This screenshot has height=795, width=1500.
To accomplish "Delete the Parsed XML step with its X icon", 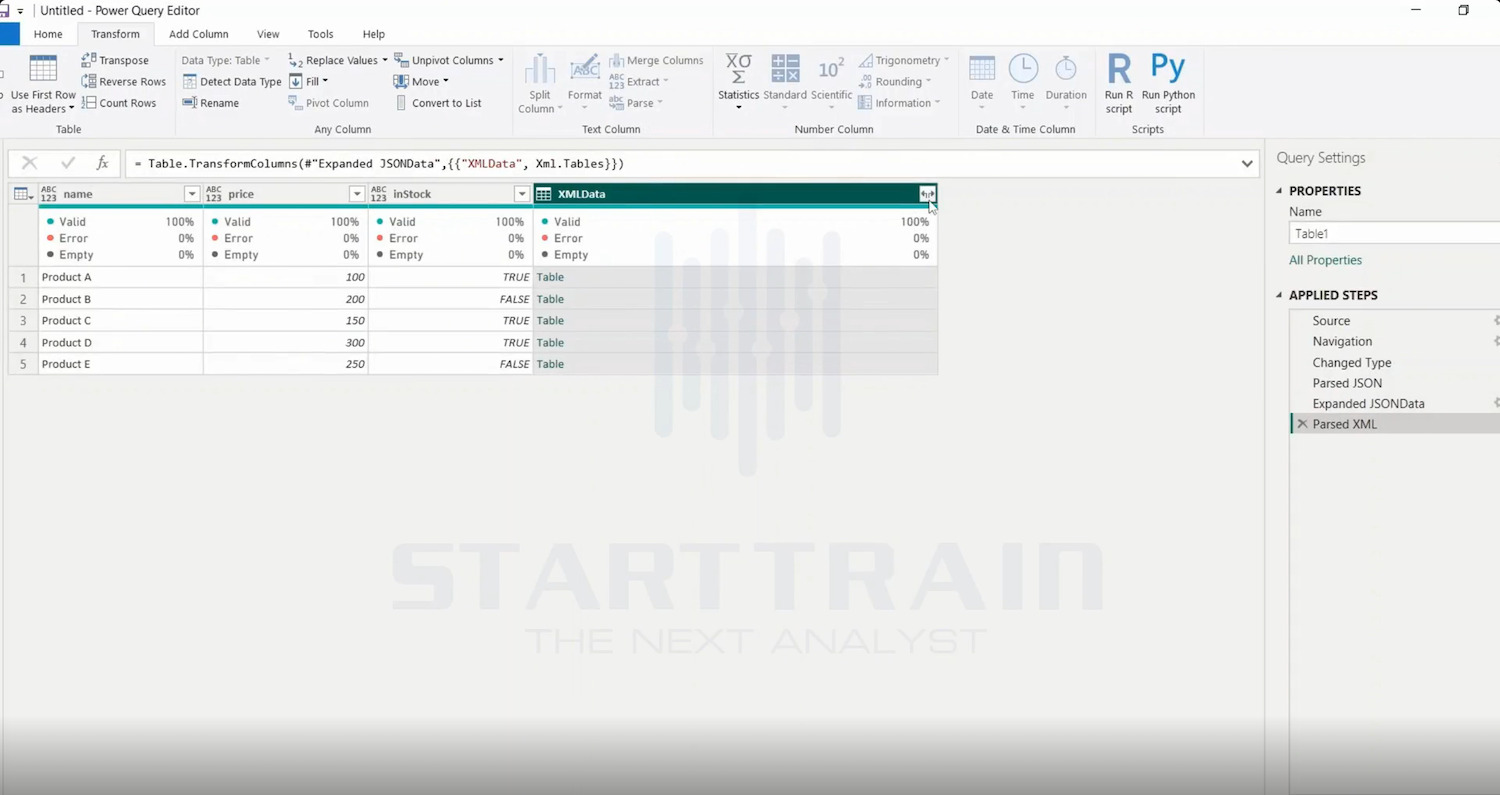I will point(1302,424).
